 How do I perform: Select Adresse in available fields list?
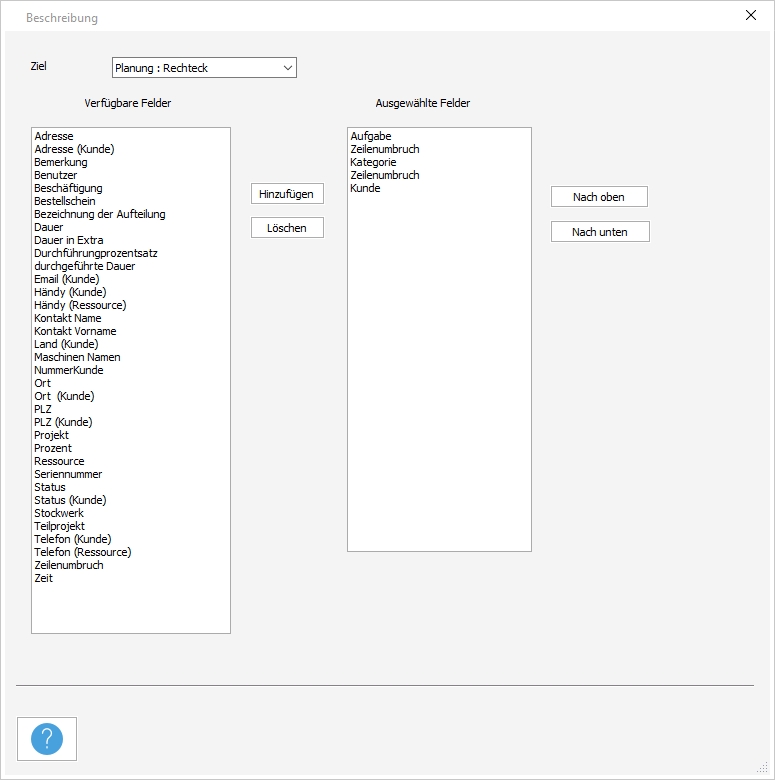(54, 136)
